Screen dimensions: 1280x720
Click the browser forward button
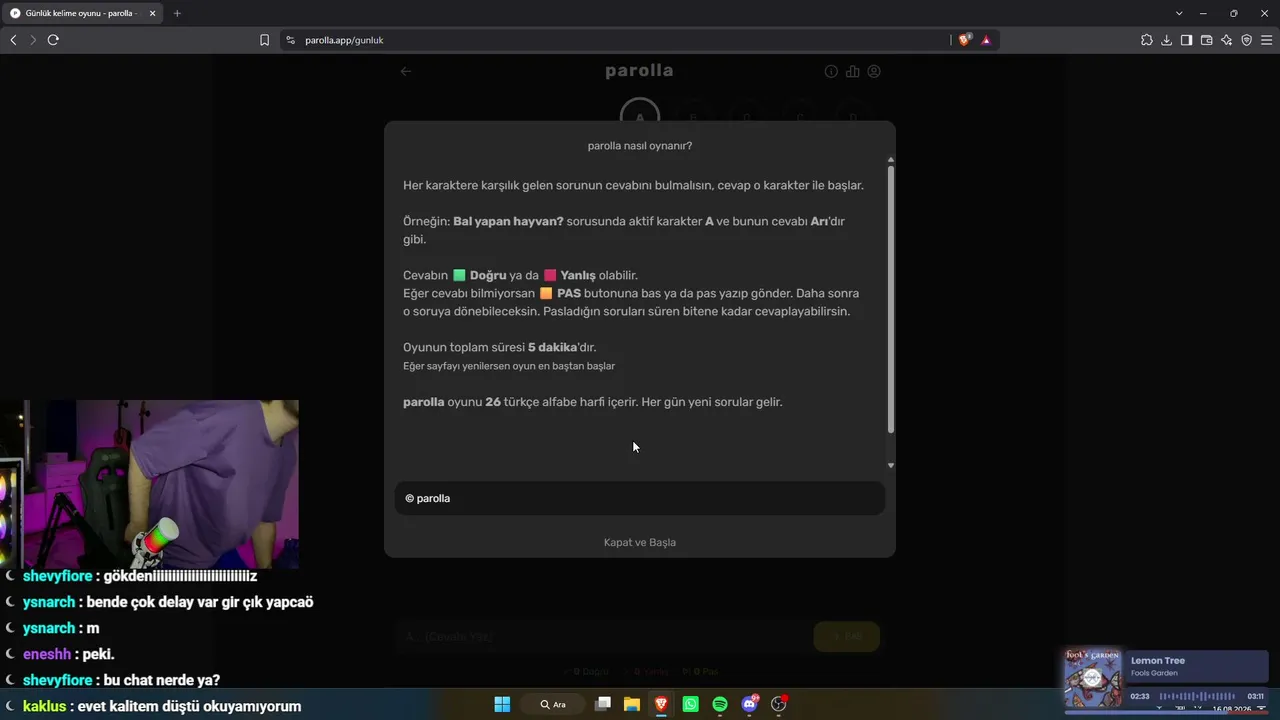(33, 40)
